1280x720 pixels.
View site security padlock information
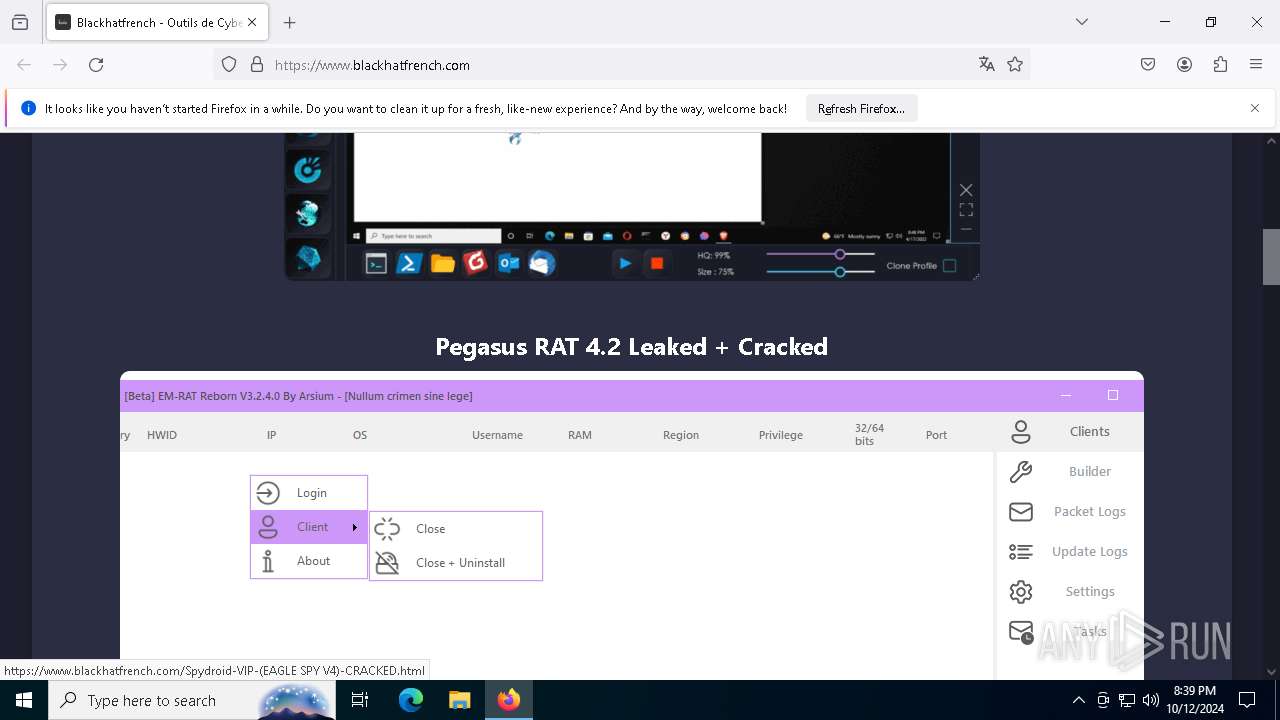point(257,64)
